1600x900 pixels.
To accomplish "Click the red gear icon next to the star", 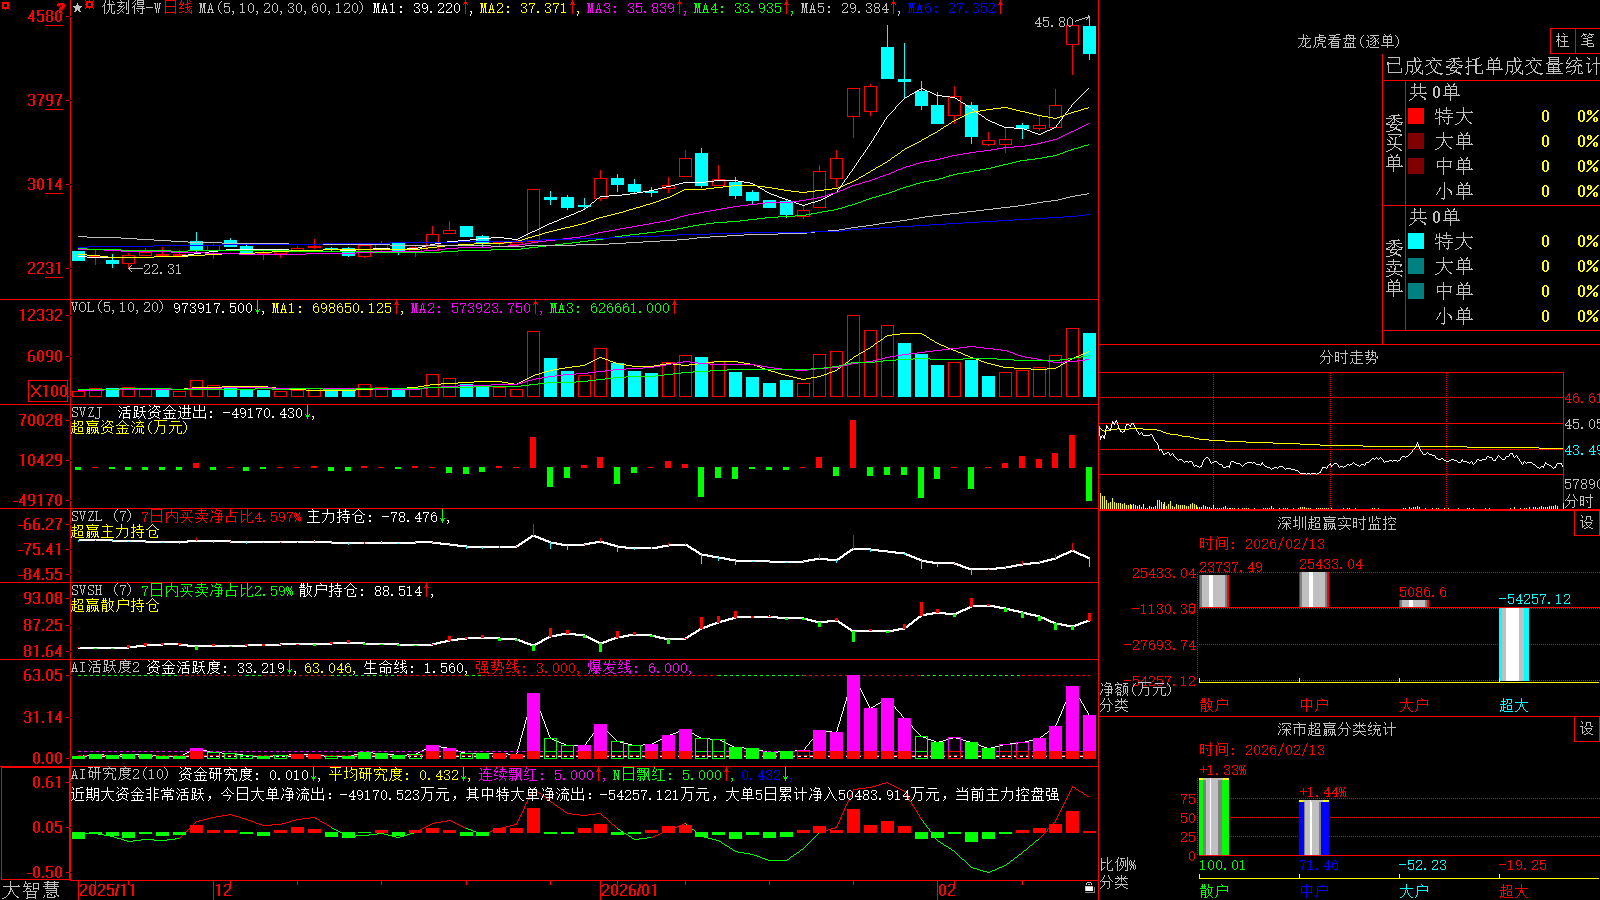I will (90, 6).
